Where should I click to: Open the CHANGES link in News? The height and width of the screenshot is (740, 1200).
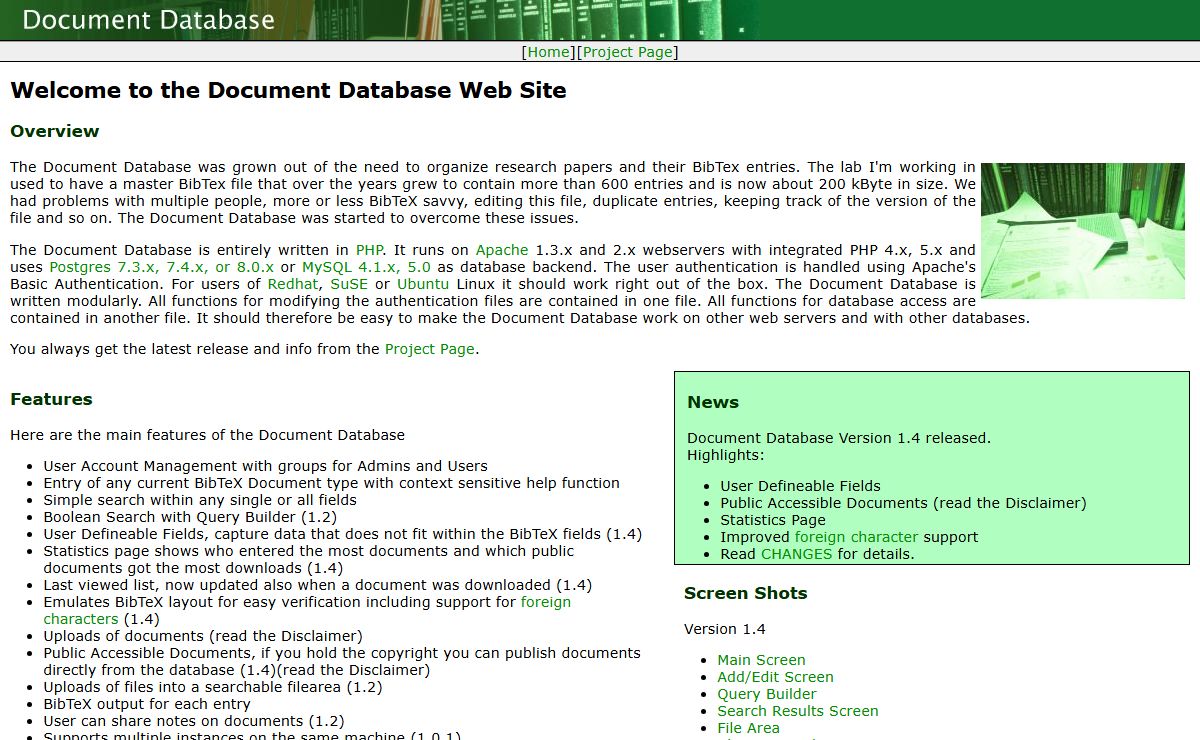[796, 554]
